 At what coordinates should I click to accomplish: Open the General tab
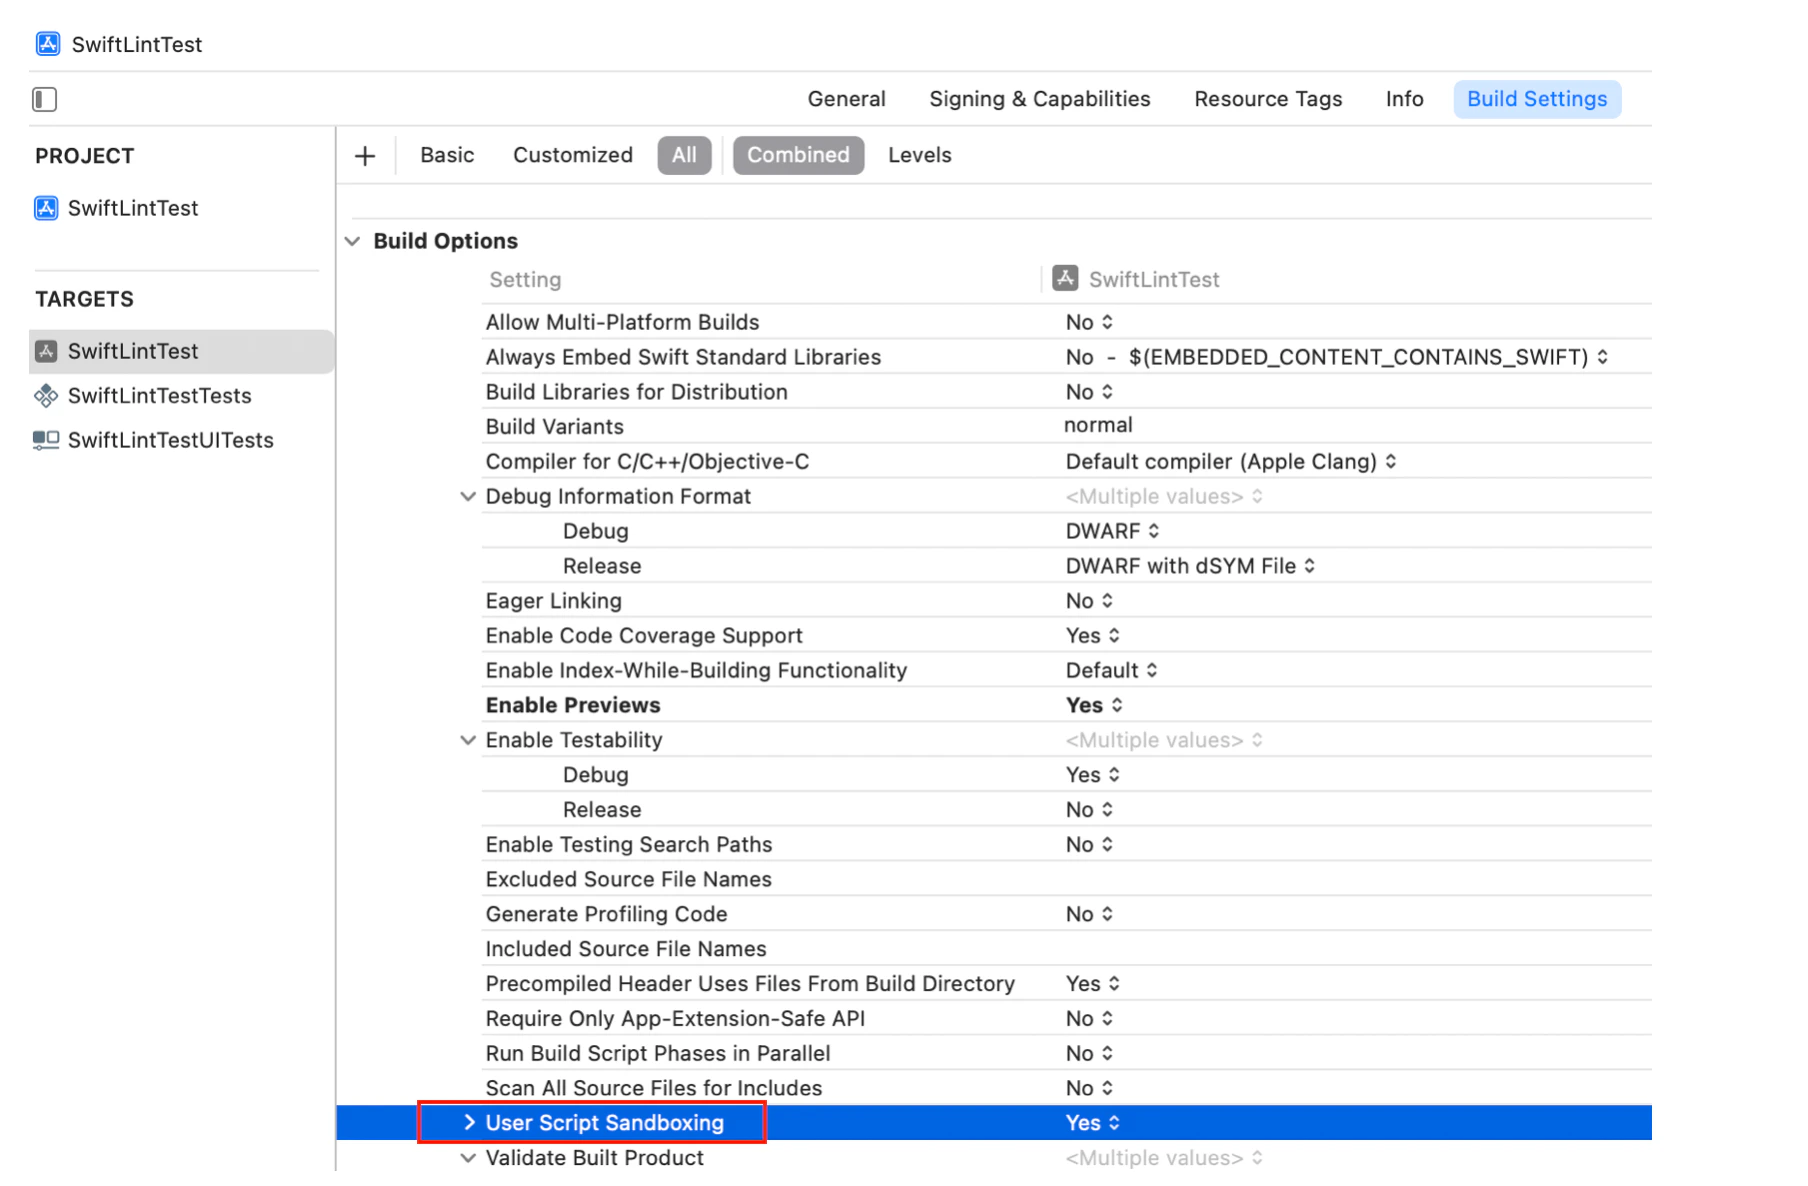846,99
